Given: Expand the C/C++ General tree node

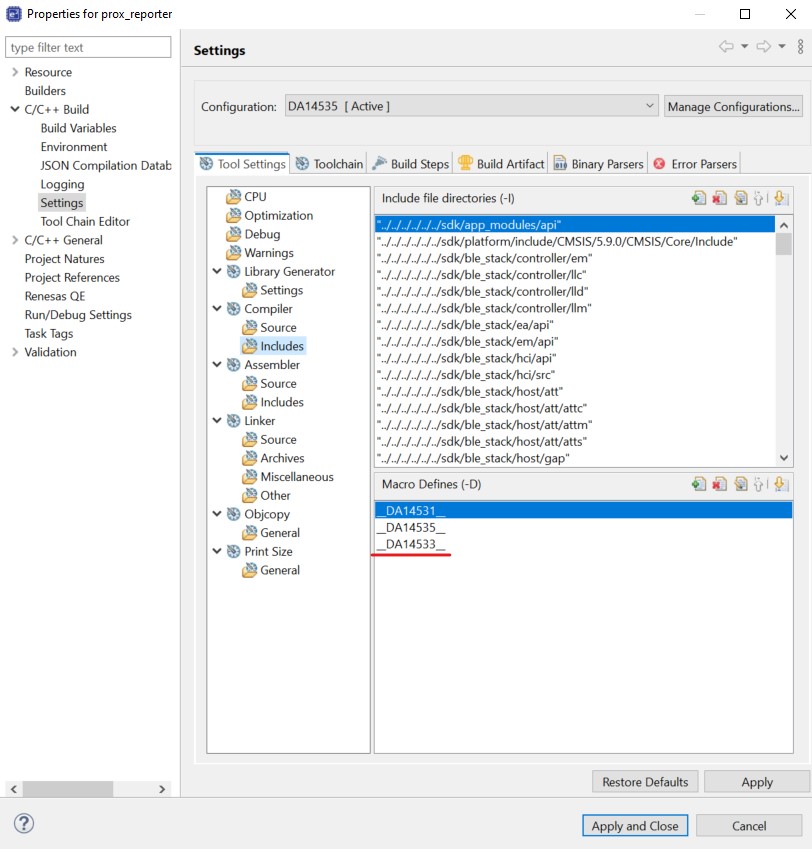Looking at the screenshot, I should tap(15, 240).
